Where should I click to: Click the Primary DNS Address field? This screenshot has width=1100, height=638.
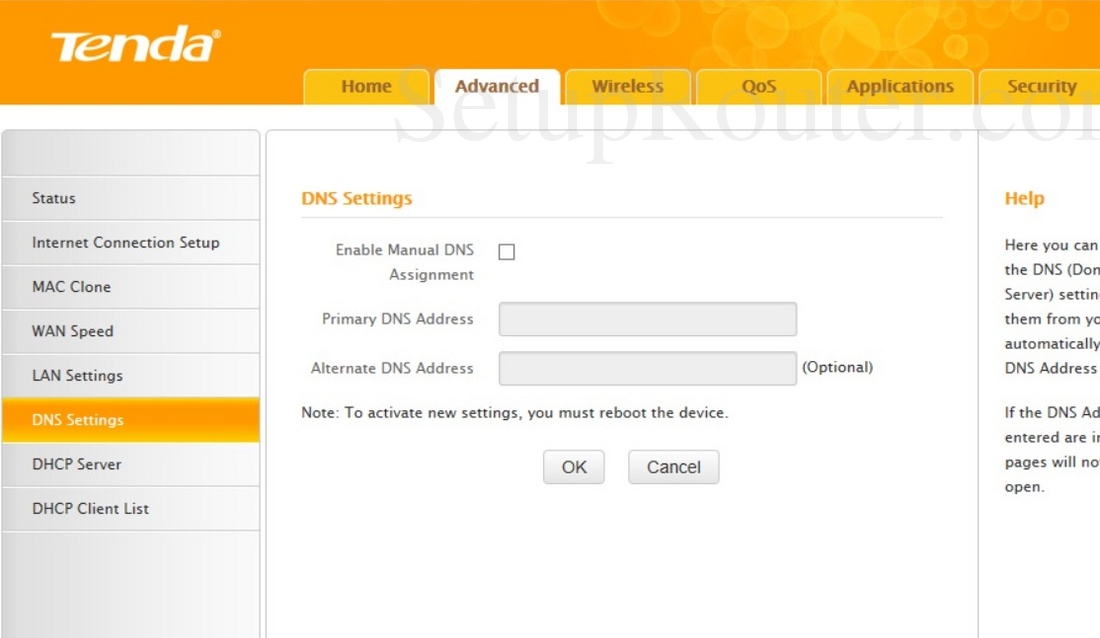click(x=647, y=320)
